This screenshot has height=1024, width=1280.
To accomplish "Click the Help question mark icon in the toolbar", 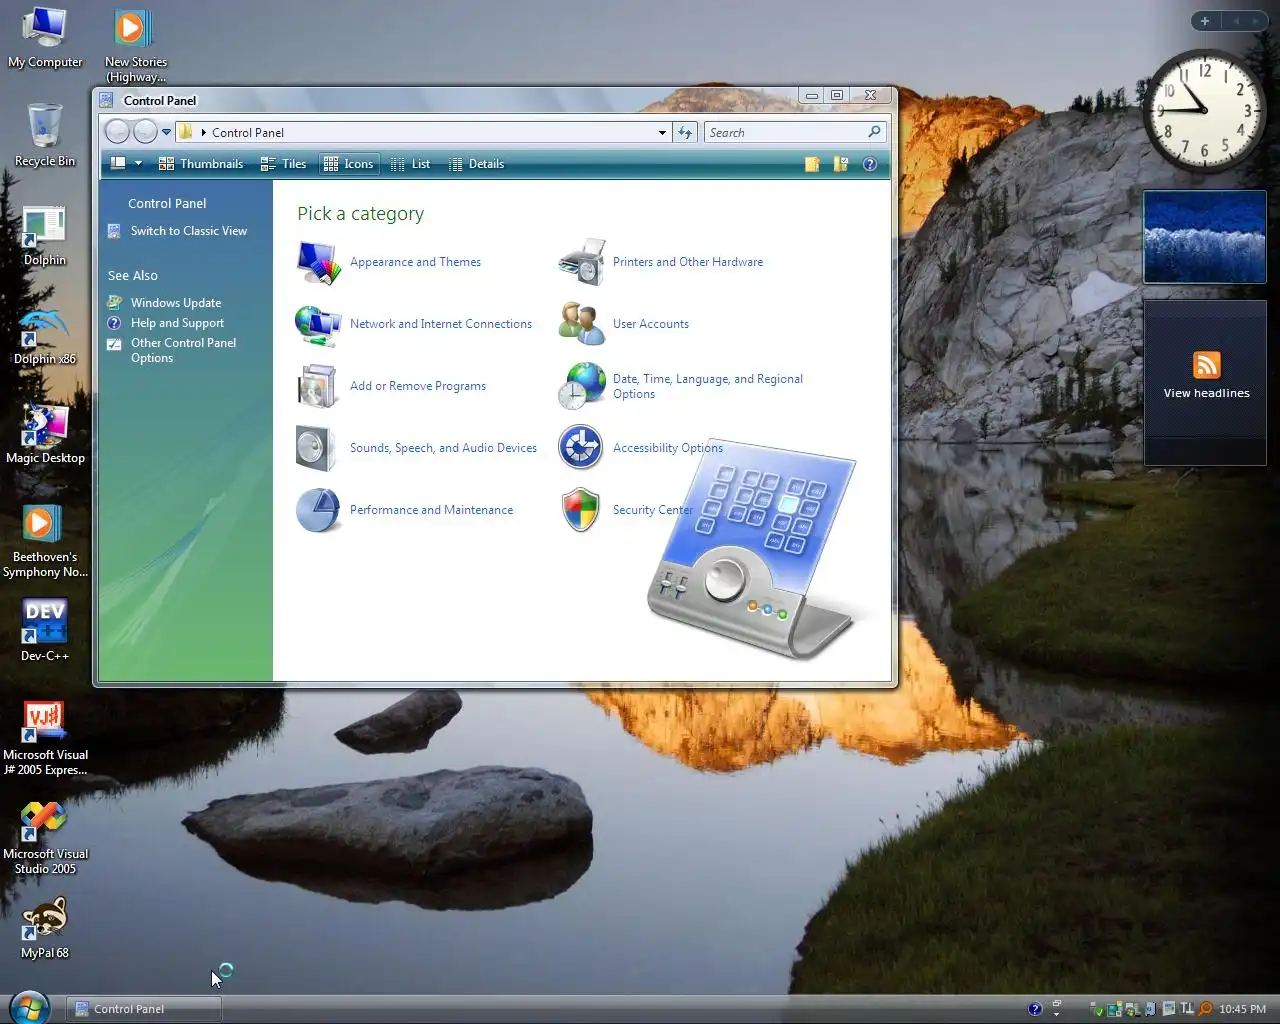I will 870,164.
